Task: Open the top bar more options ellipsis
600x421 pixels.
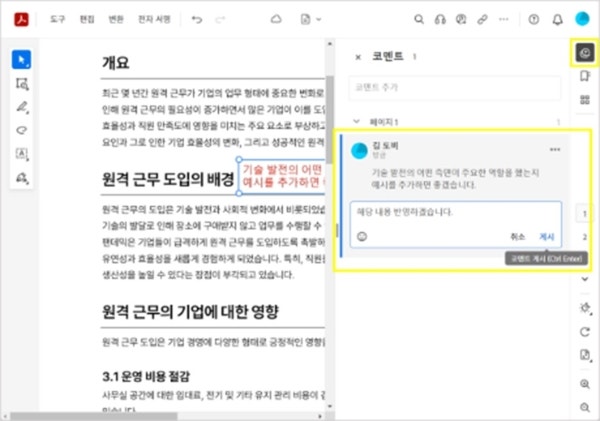Action: (x=504, y=19)
